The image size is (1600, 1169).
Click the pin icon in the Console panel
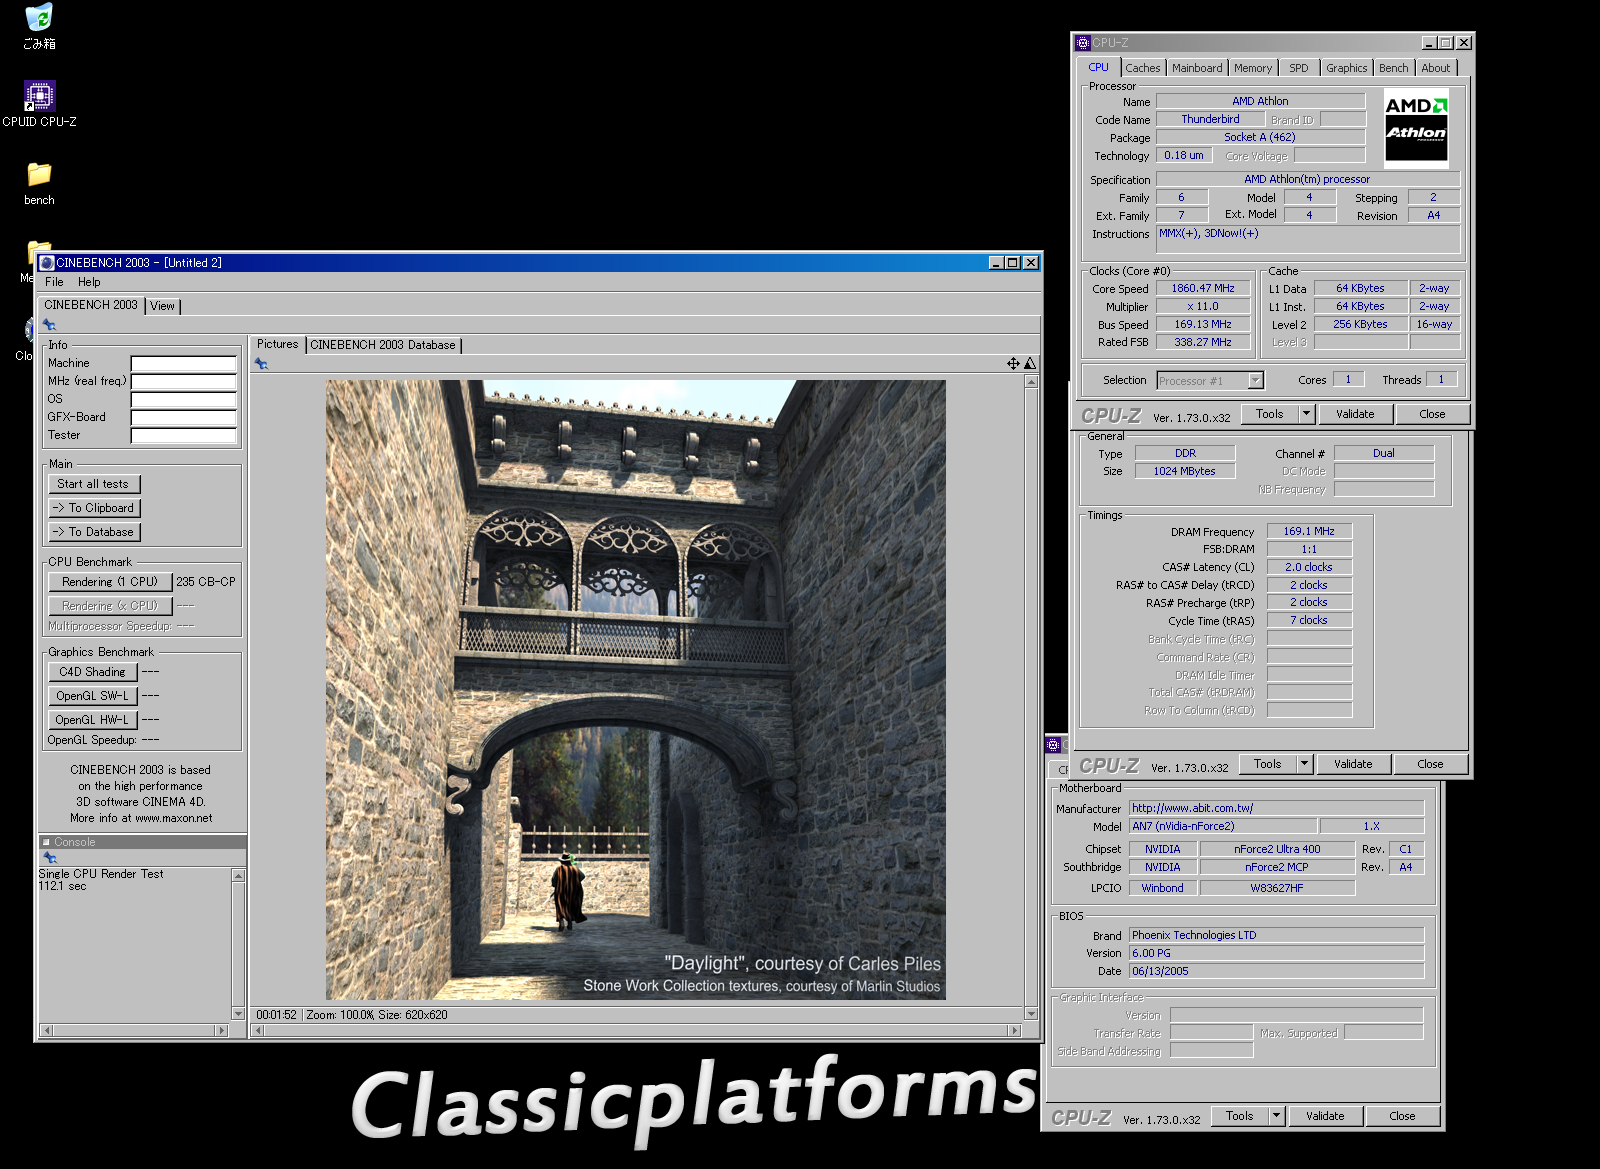coord(49,858)
